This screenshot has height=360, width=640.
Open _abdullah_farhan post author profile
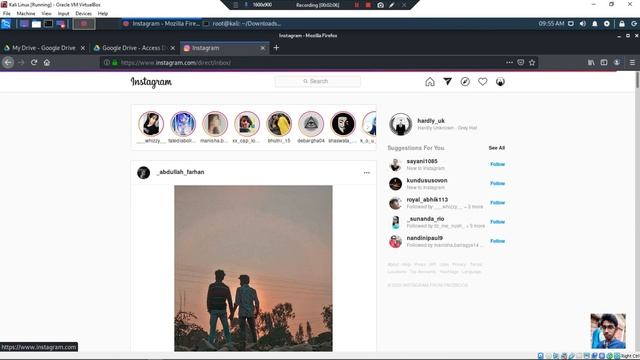[x=180, y=172]
